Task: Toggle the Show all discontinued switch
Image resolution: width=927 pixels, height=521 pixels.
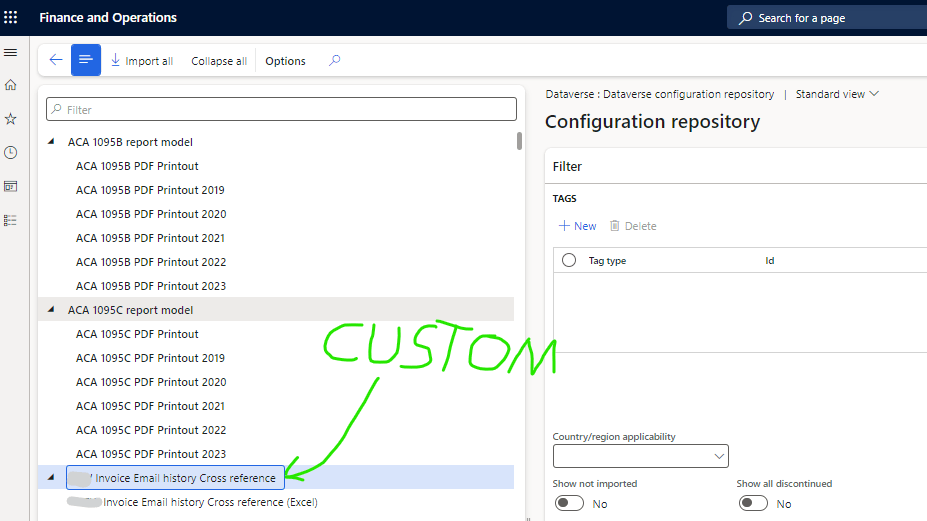Action: pyautogui.click(x=753, y=503)
